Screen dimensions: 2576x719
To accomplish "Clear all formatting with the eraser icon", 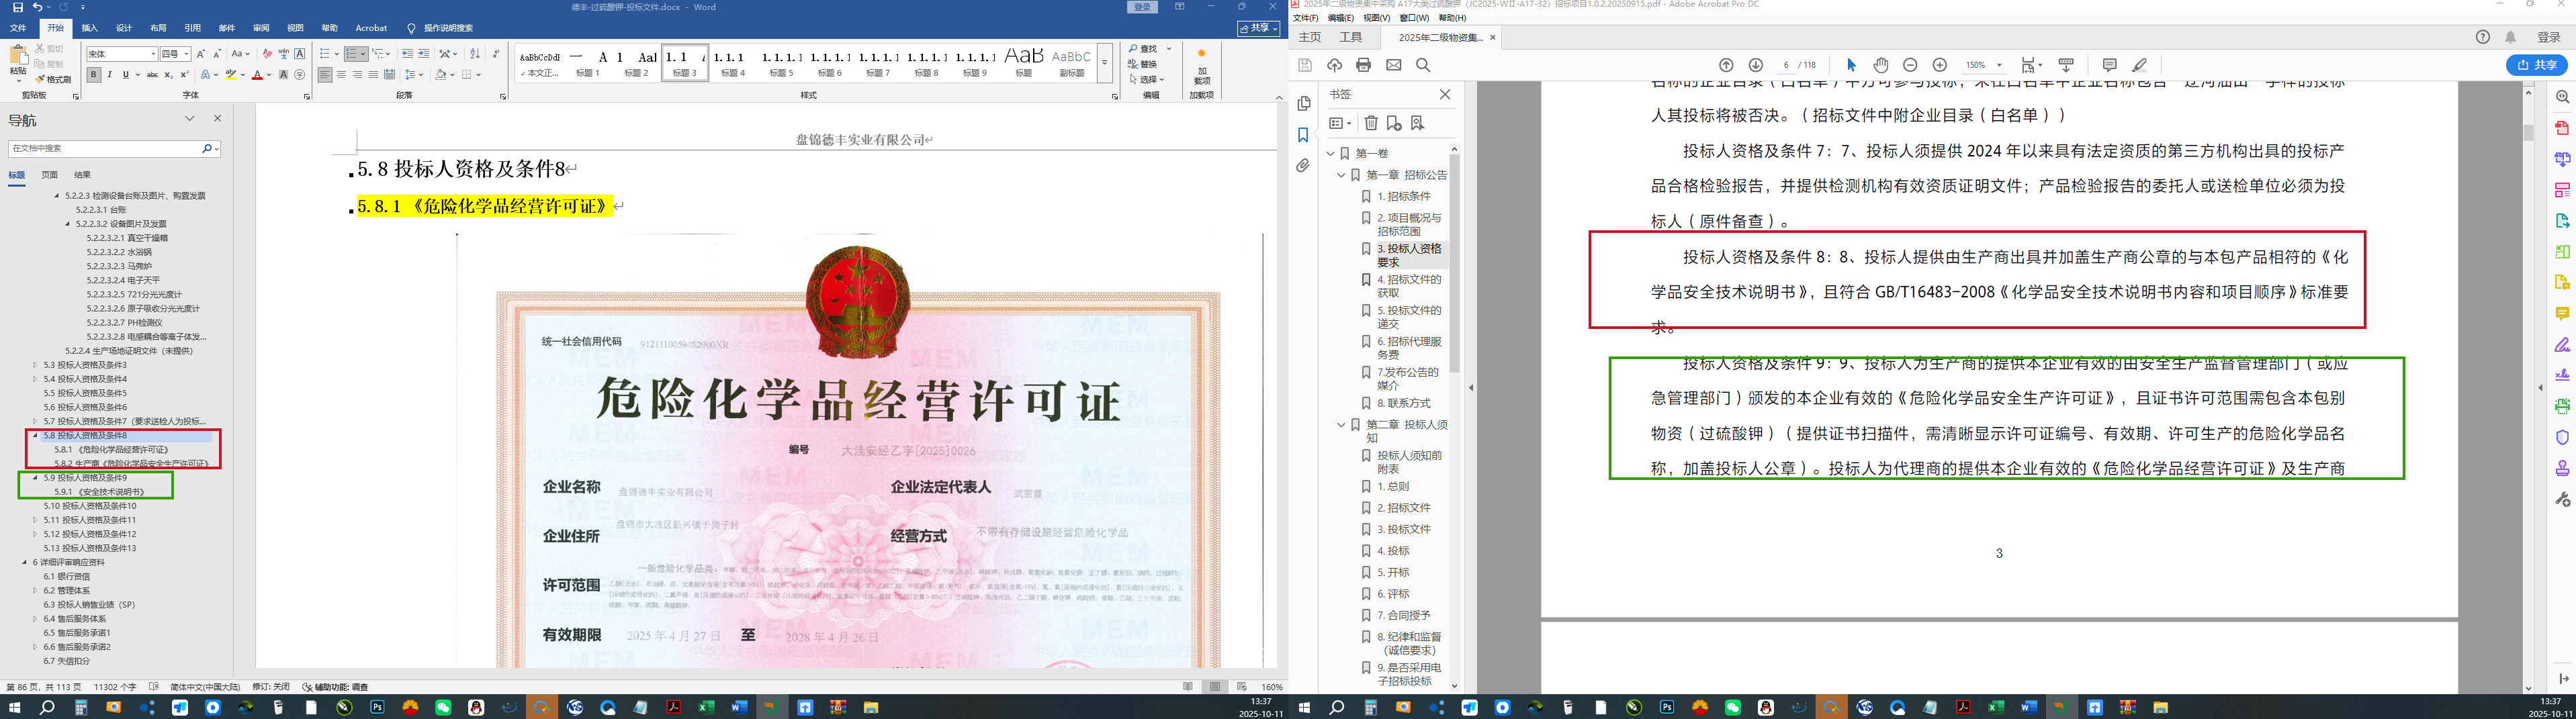I will (x=267, y=54).
